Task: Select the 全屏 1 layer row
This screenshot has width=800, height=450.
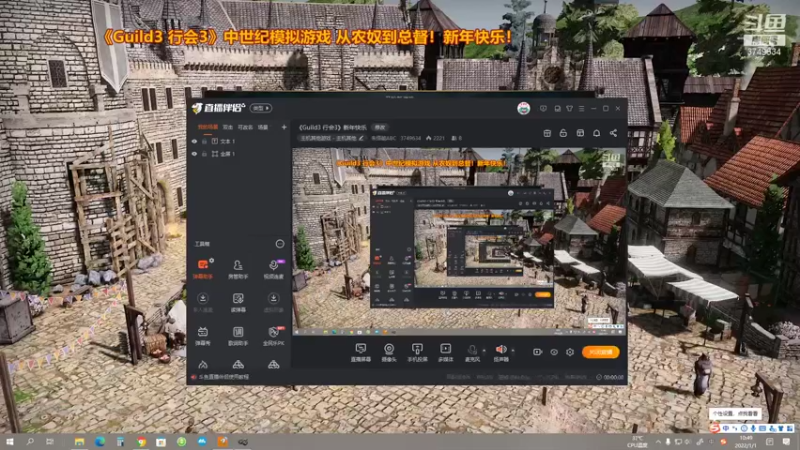Action: (239, 154)
